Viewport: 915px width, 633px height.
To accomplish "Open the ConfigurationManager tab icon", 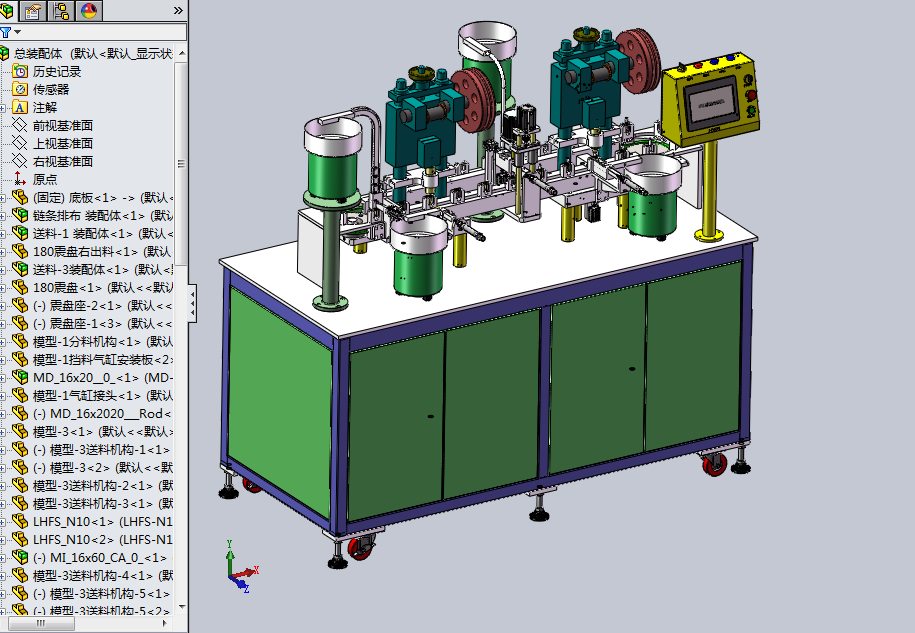I will (61, 11).
